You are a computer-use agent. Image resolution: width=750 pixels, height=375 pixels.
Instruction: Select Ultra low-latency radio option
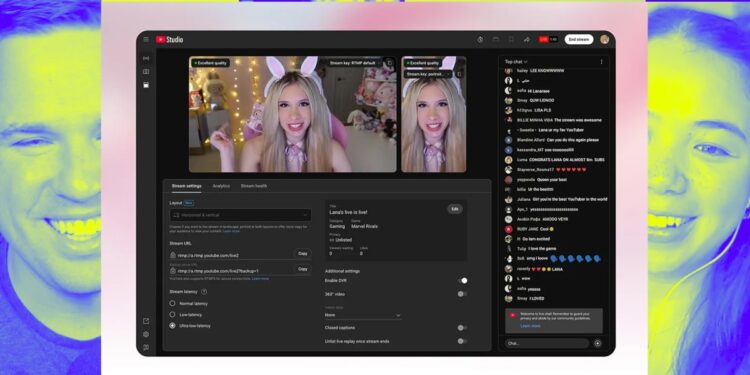[172, 325]
